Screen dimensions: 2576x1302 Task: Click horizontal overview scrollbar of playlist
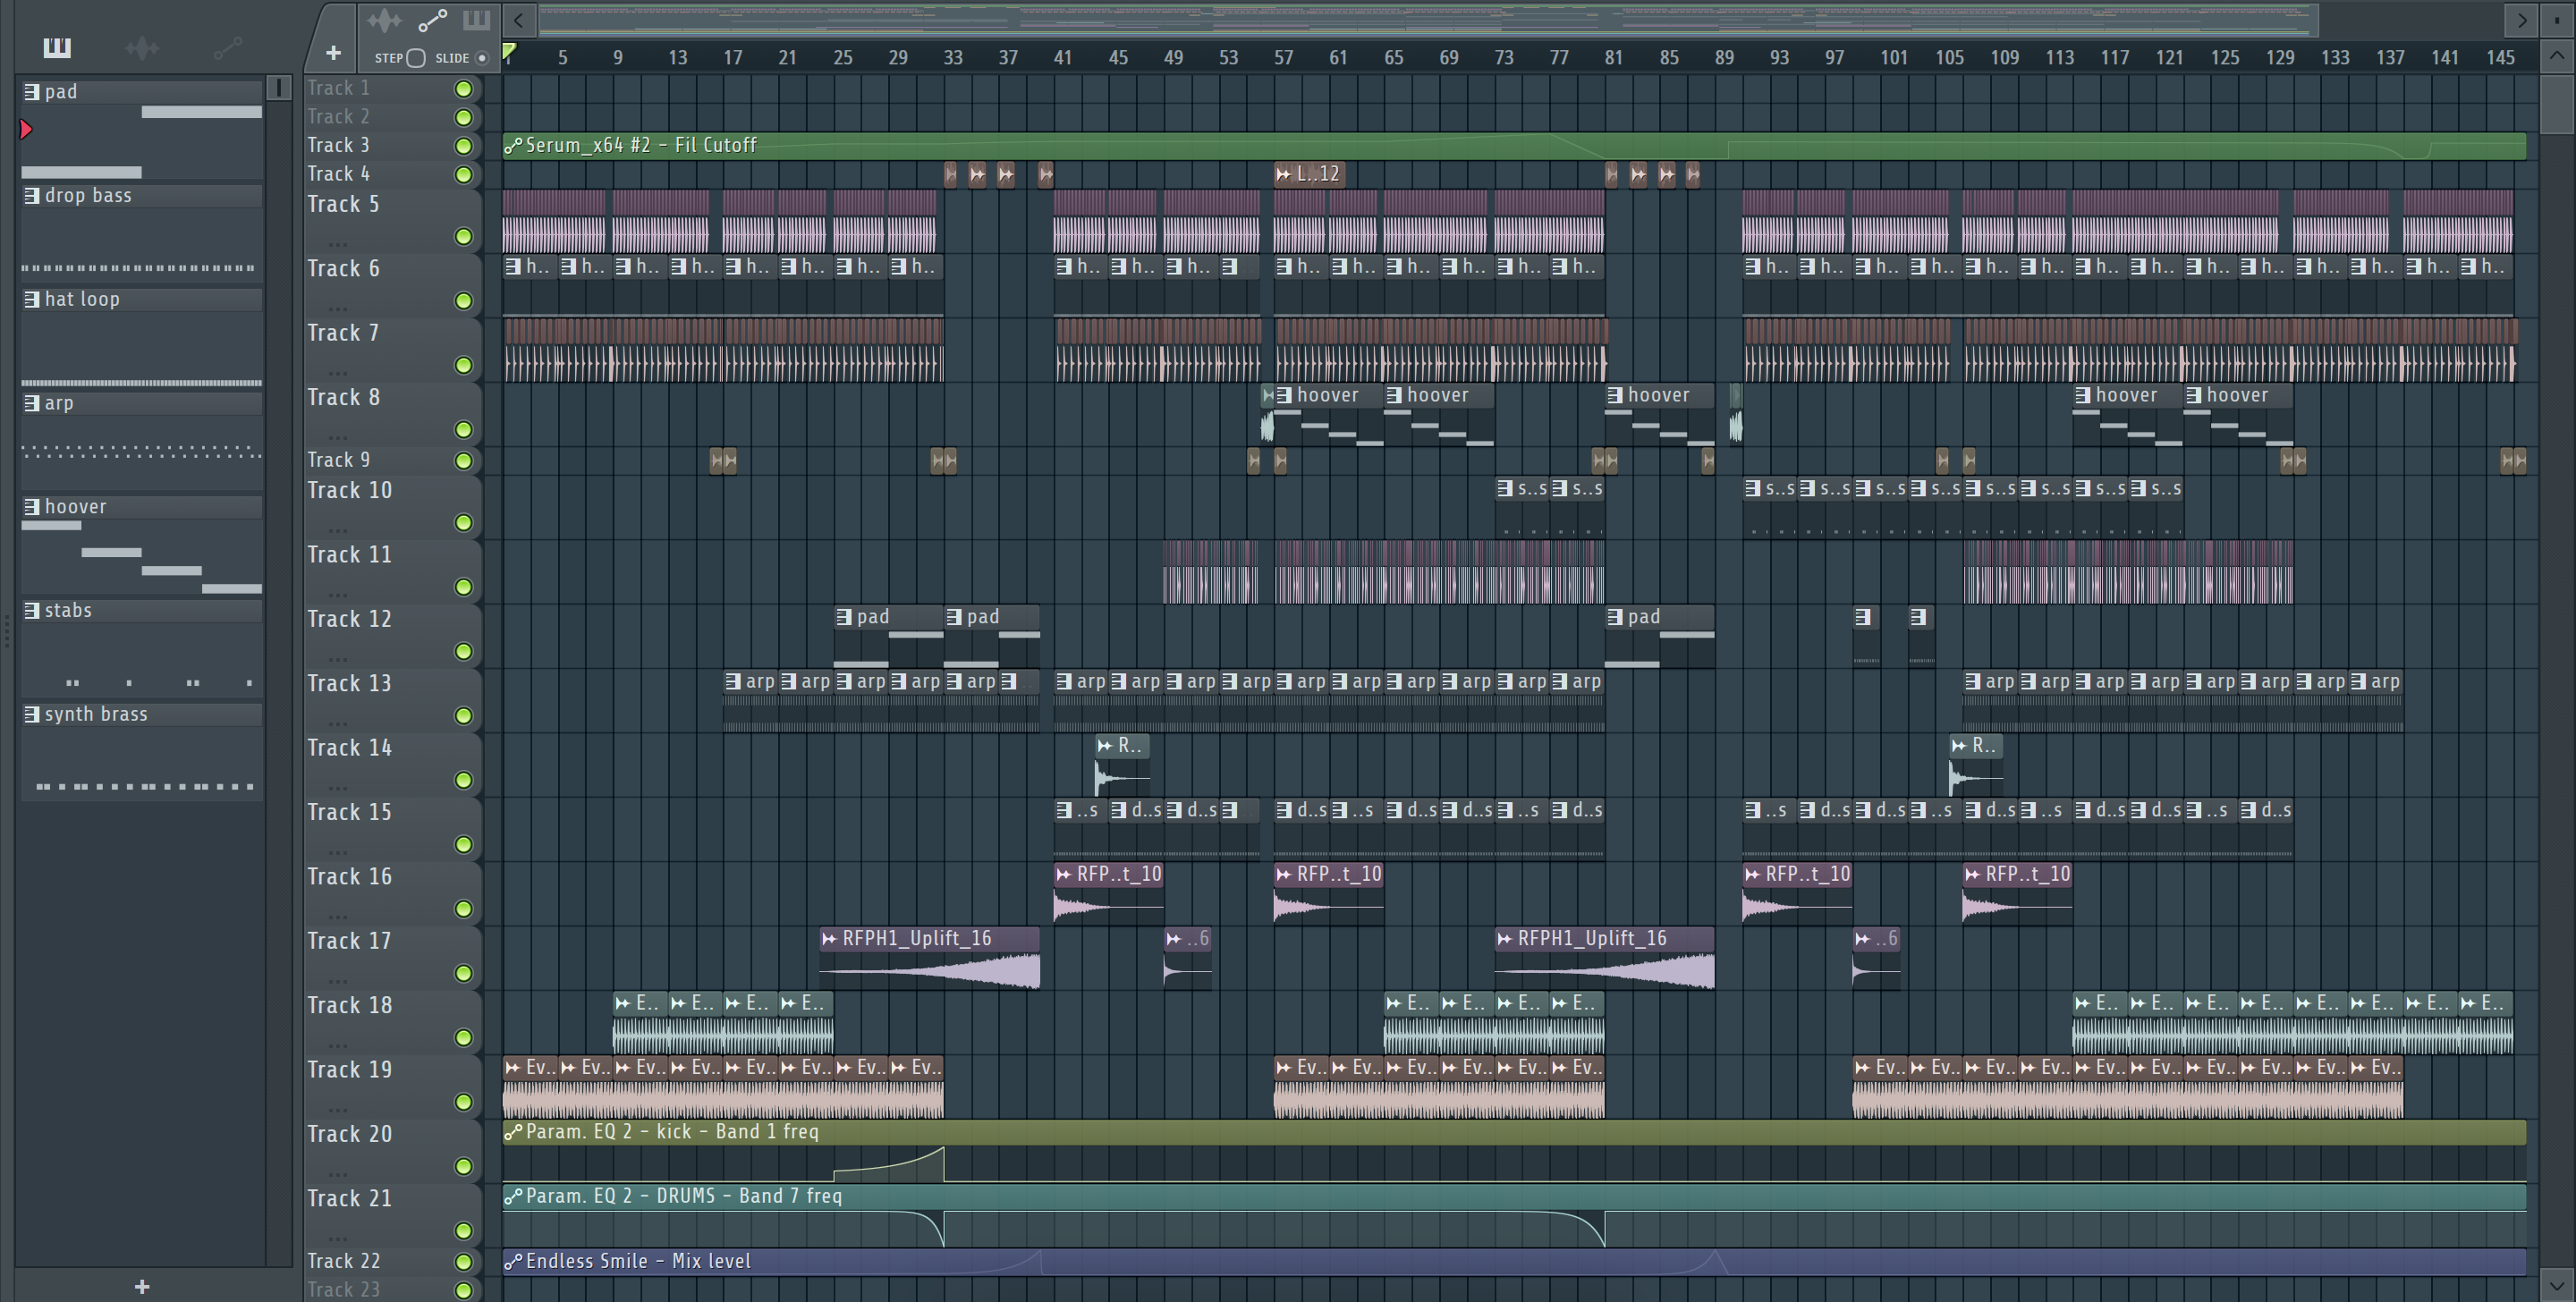(x=1428, y=20)
